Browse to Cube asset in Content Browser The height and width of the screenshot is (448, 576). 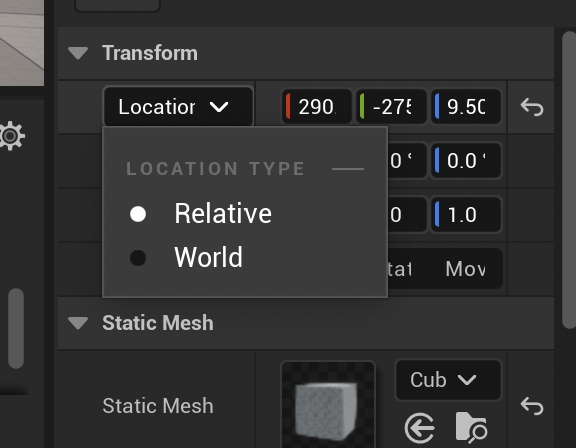click(x=471, y=427)
